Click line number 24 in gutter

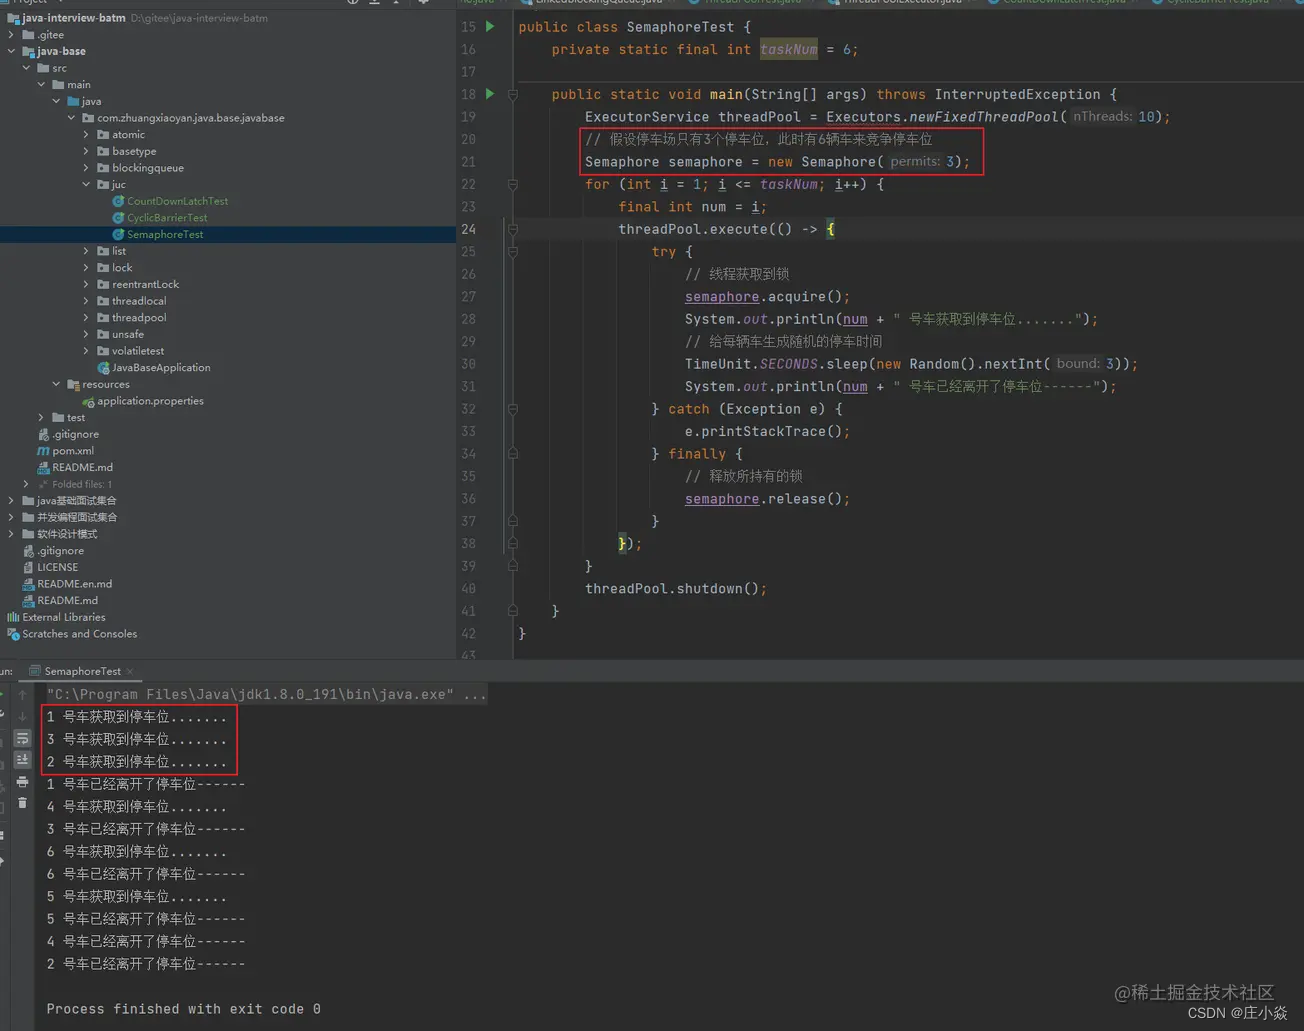[x=468, y=229]
